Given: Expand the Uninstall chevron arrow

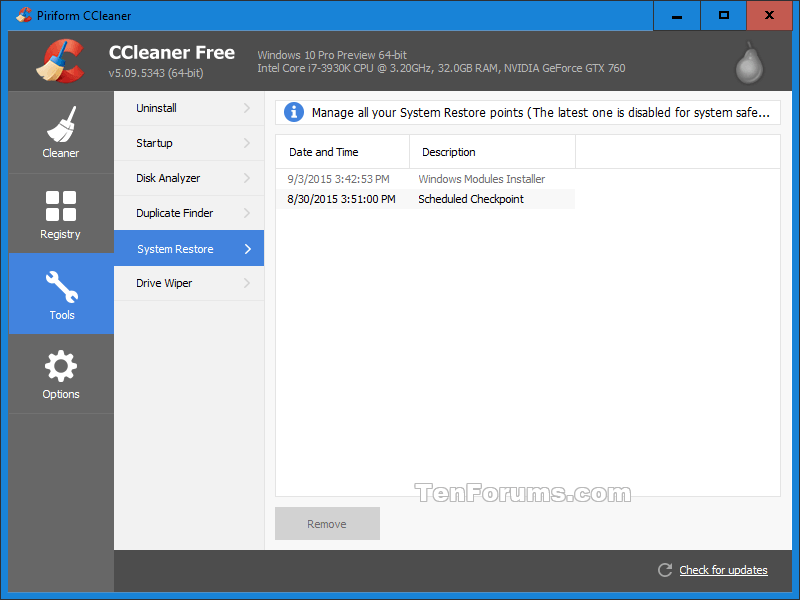Looking at the screenshot, I should pyautogui.click(x=246, y=108).
